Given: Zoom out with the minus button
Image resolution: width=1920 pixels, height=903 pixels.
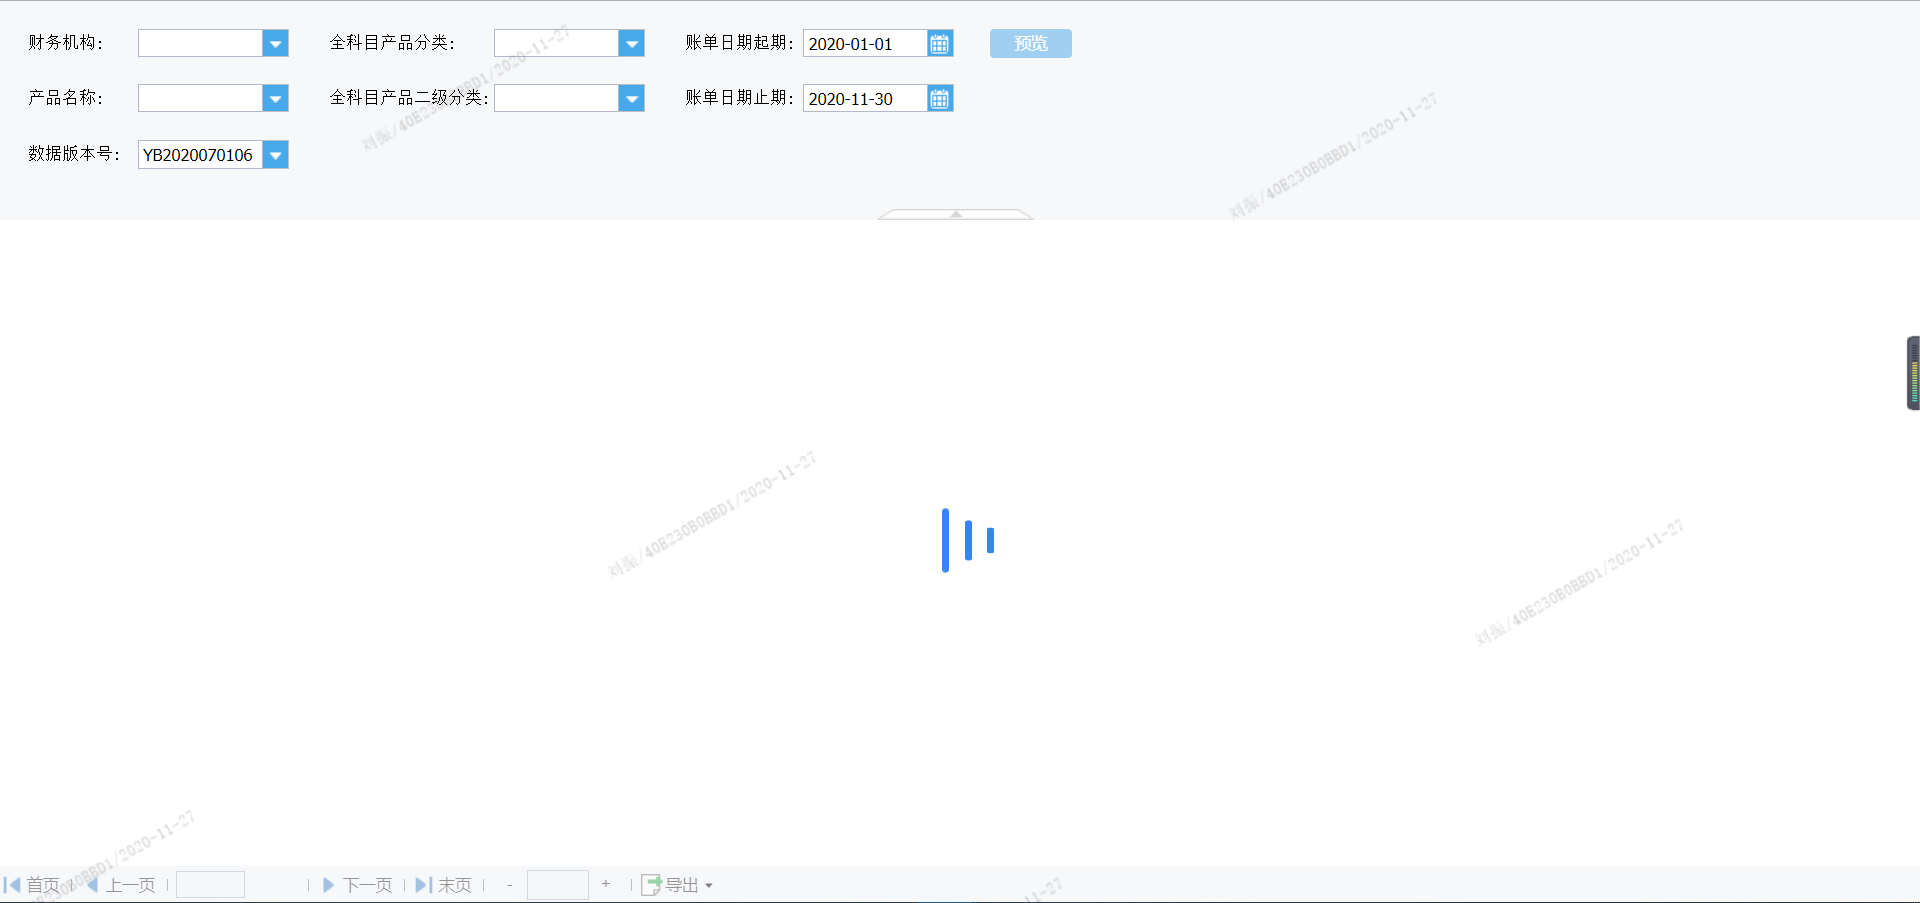Looking at the screenshot, I should click(509, 885).
